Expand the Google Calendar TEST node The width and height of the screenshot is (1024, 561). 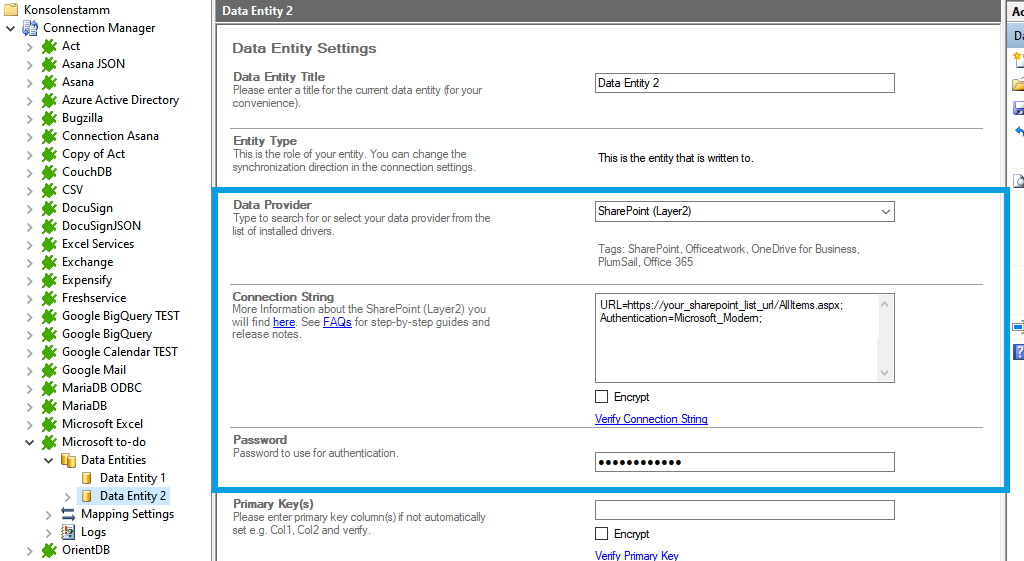pos(29,353)
